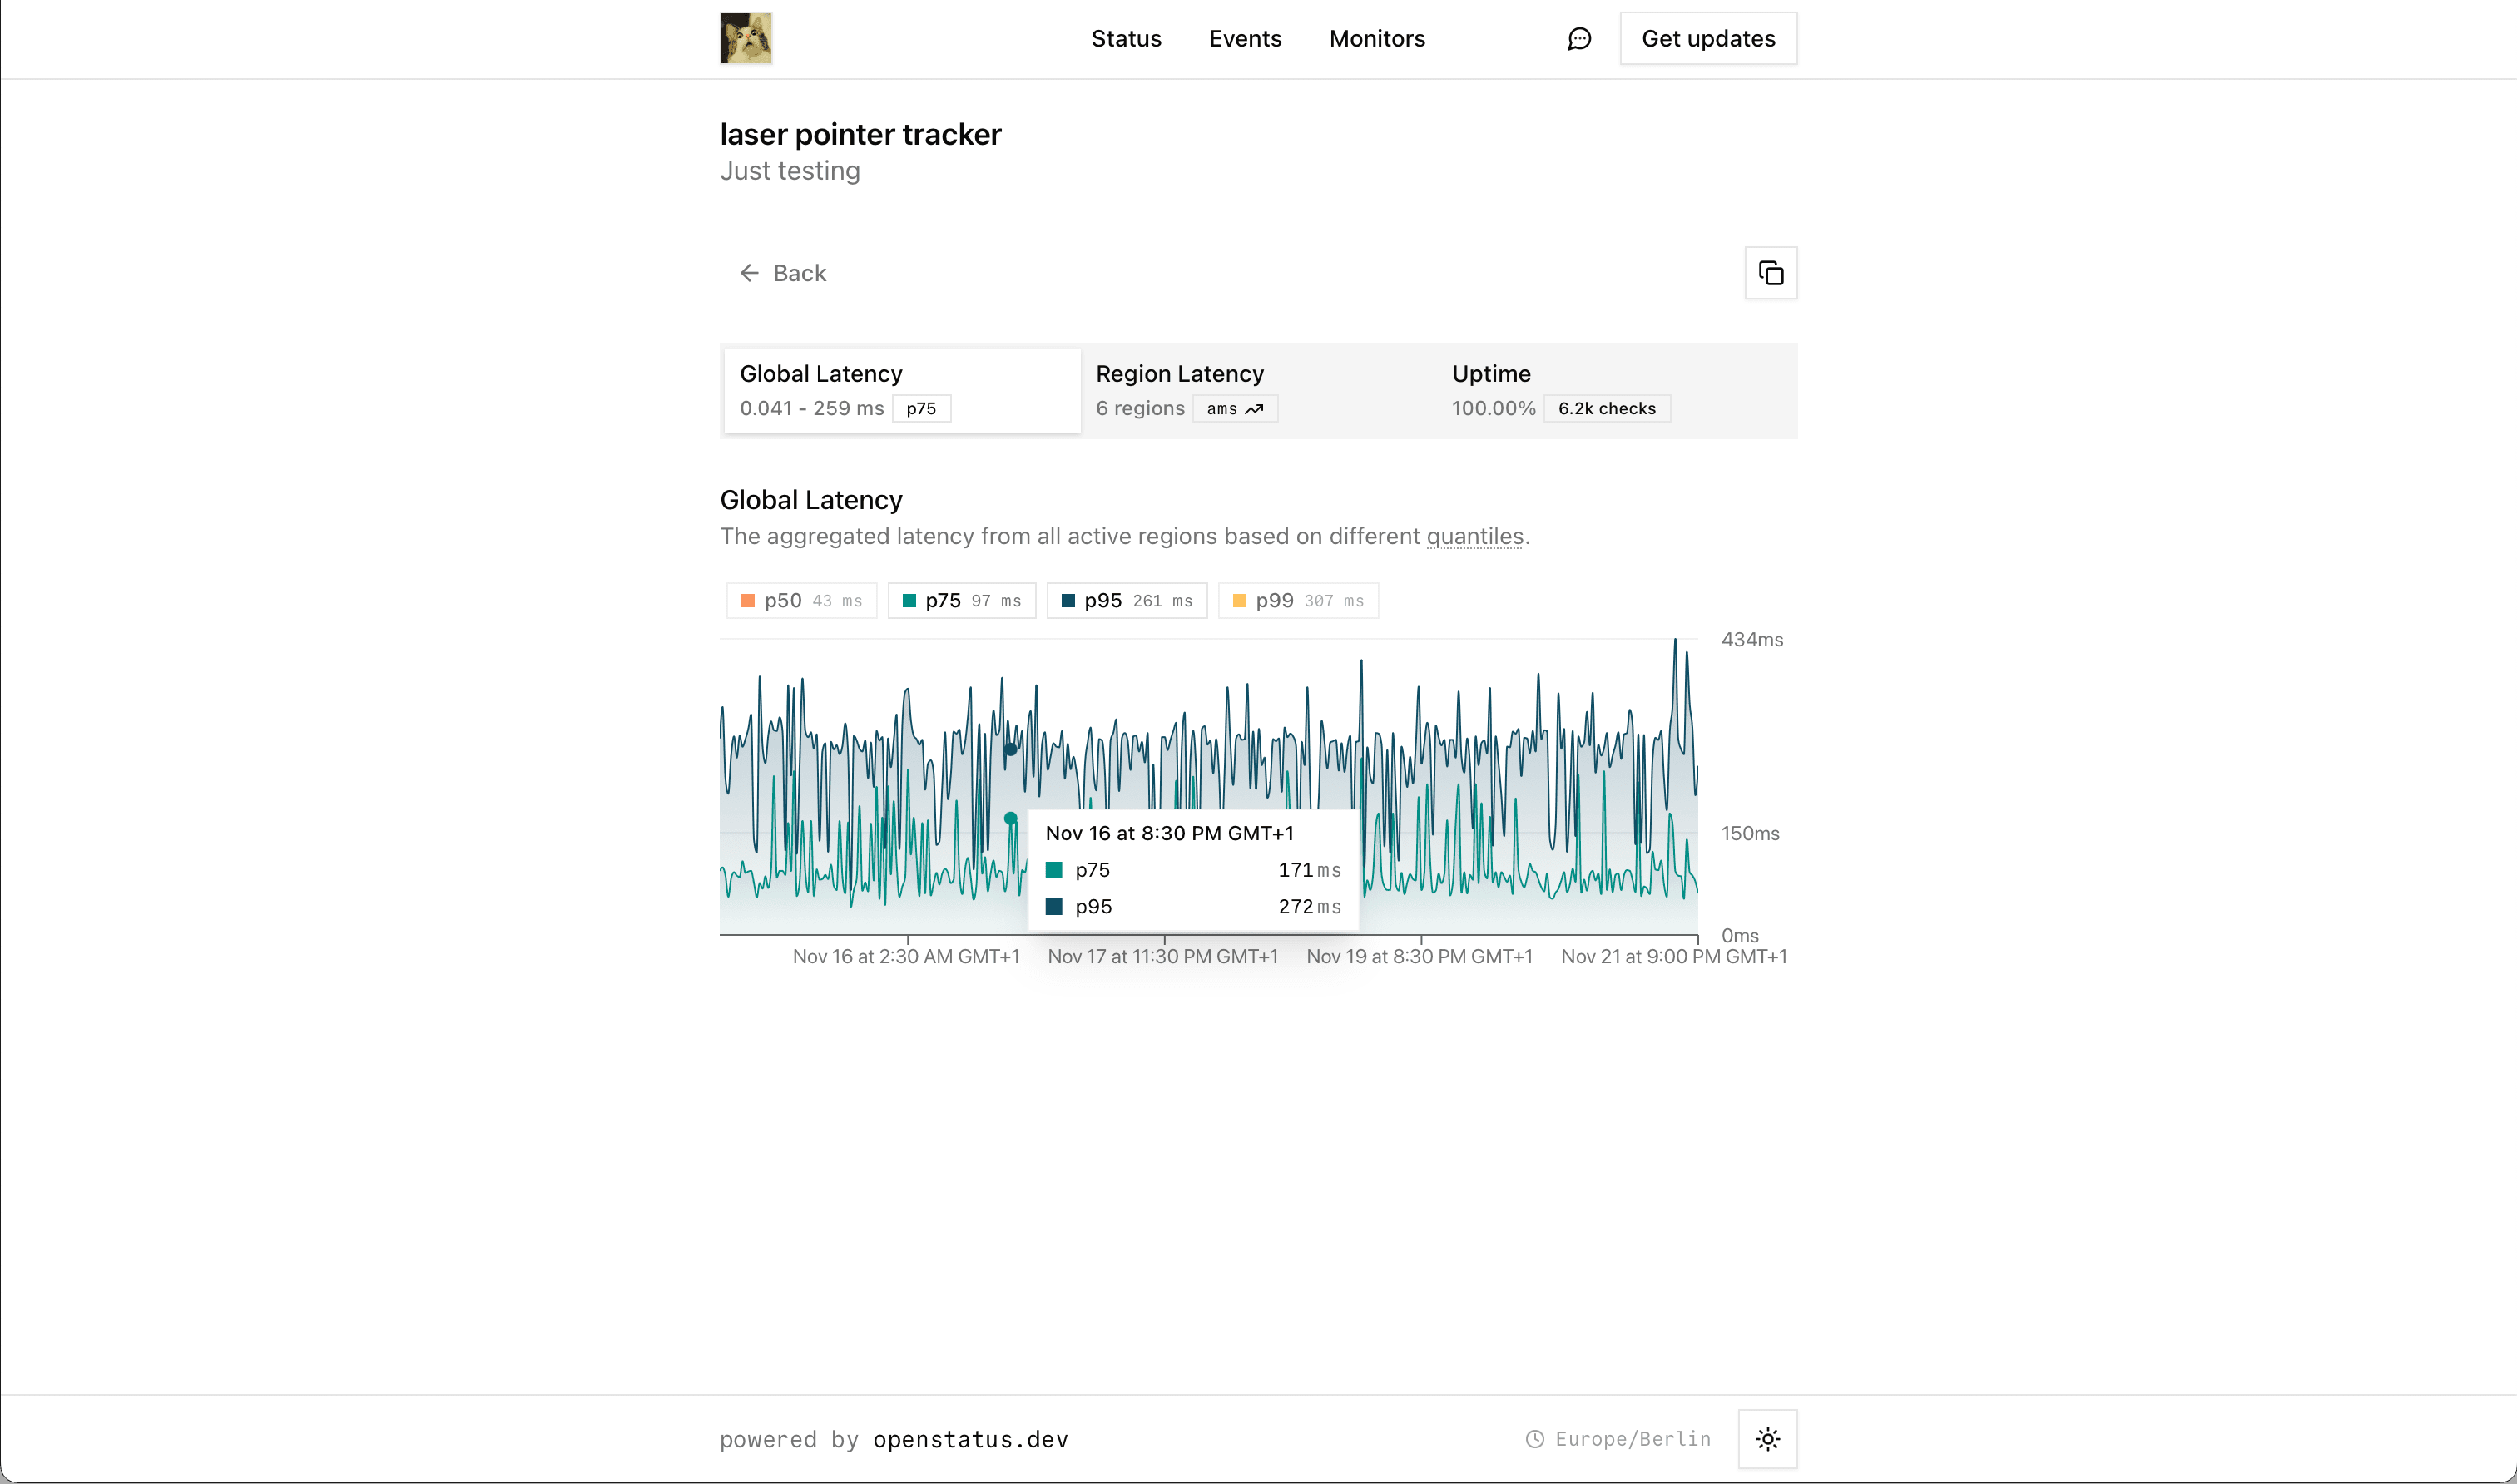The image size is (2517, 1484).
Task: Click the p99 legend color square
Action: click(x=1240, y=600)
